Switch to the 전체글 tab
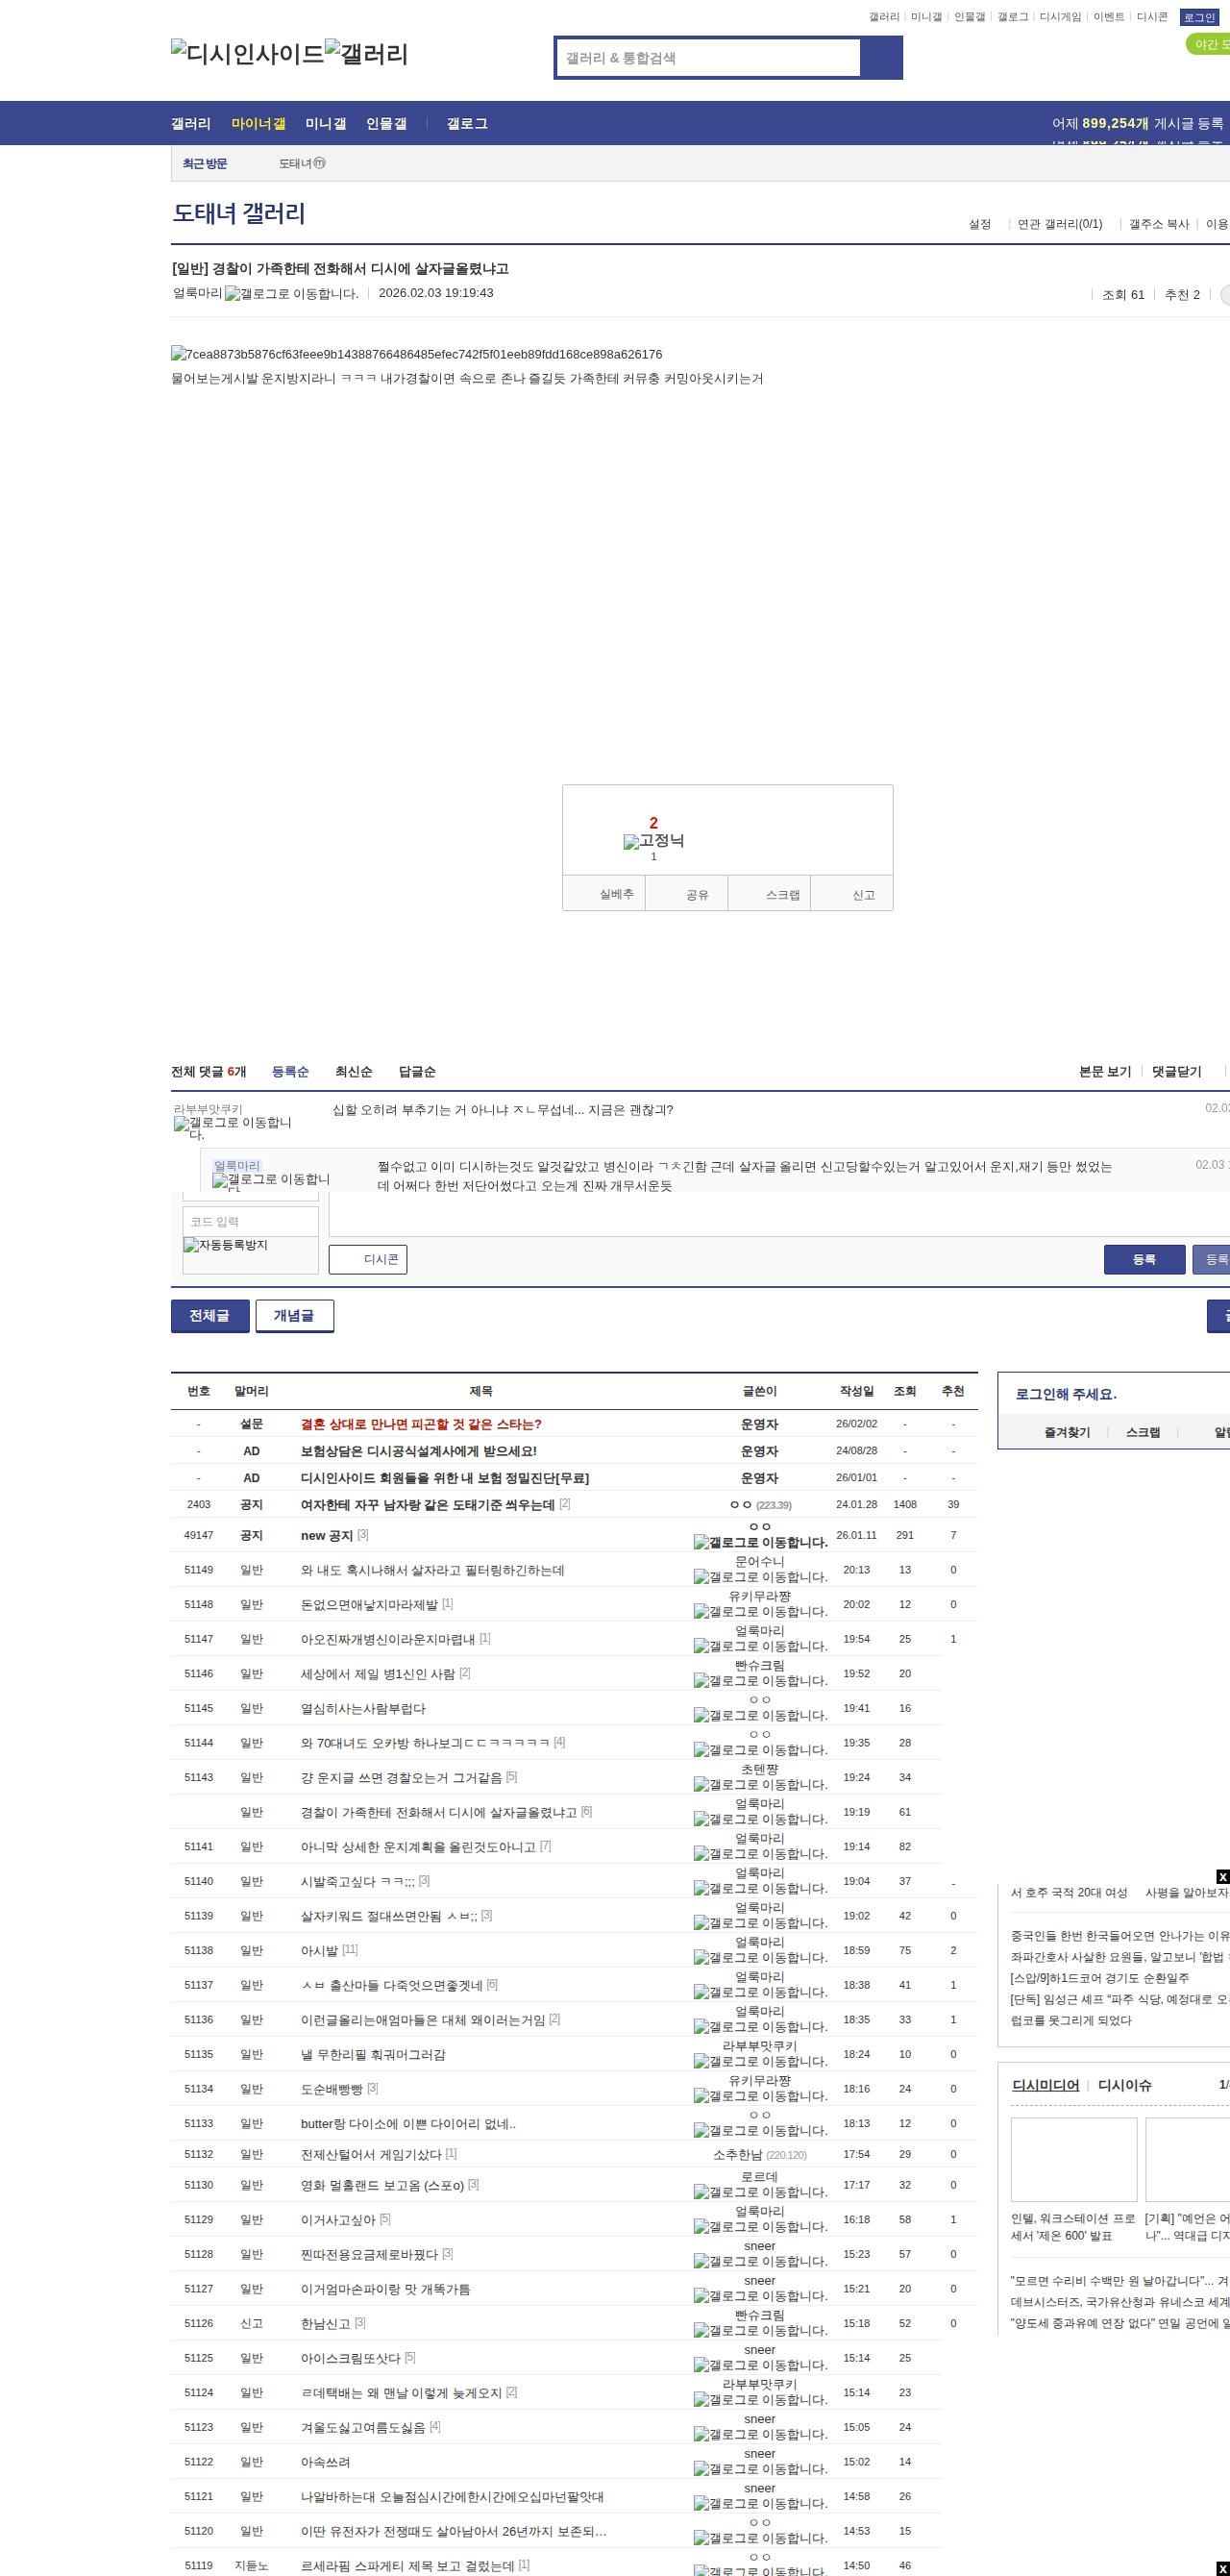This screenshot has width=1230, height=2576. 210,1316
